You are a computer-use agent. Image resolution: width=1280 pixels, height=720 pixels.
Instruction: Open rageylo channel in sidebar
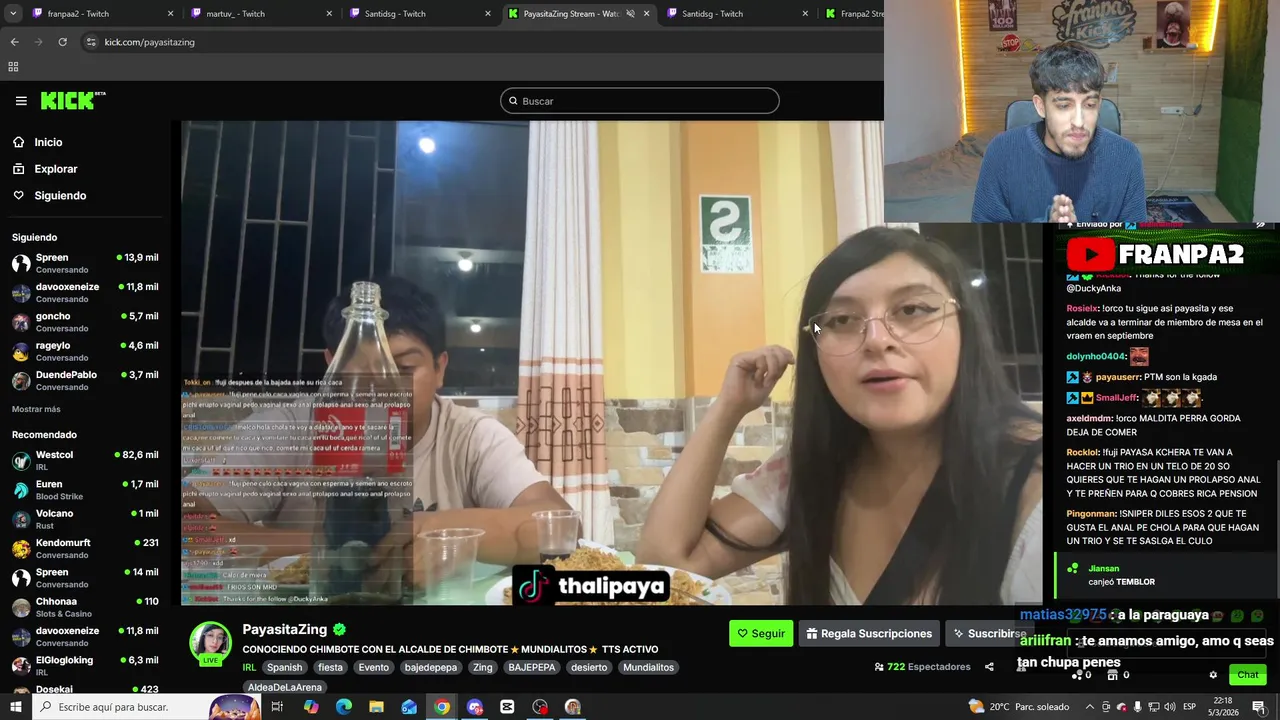(x=85, y=351)
